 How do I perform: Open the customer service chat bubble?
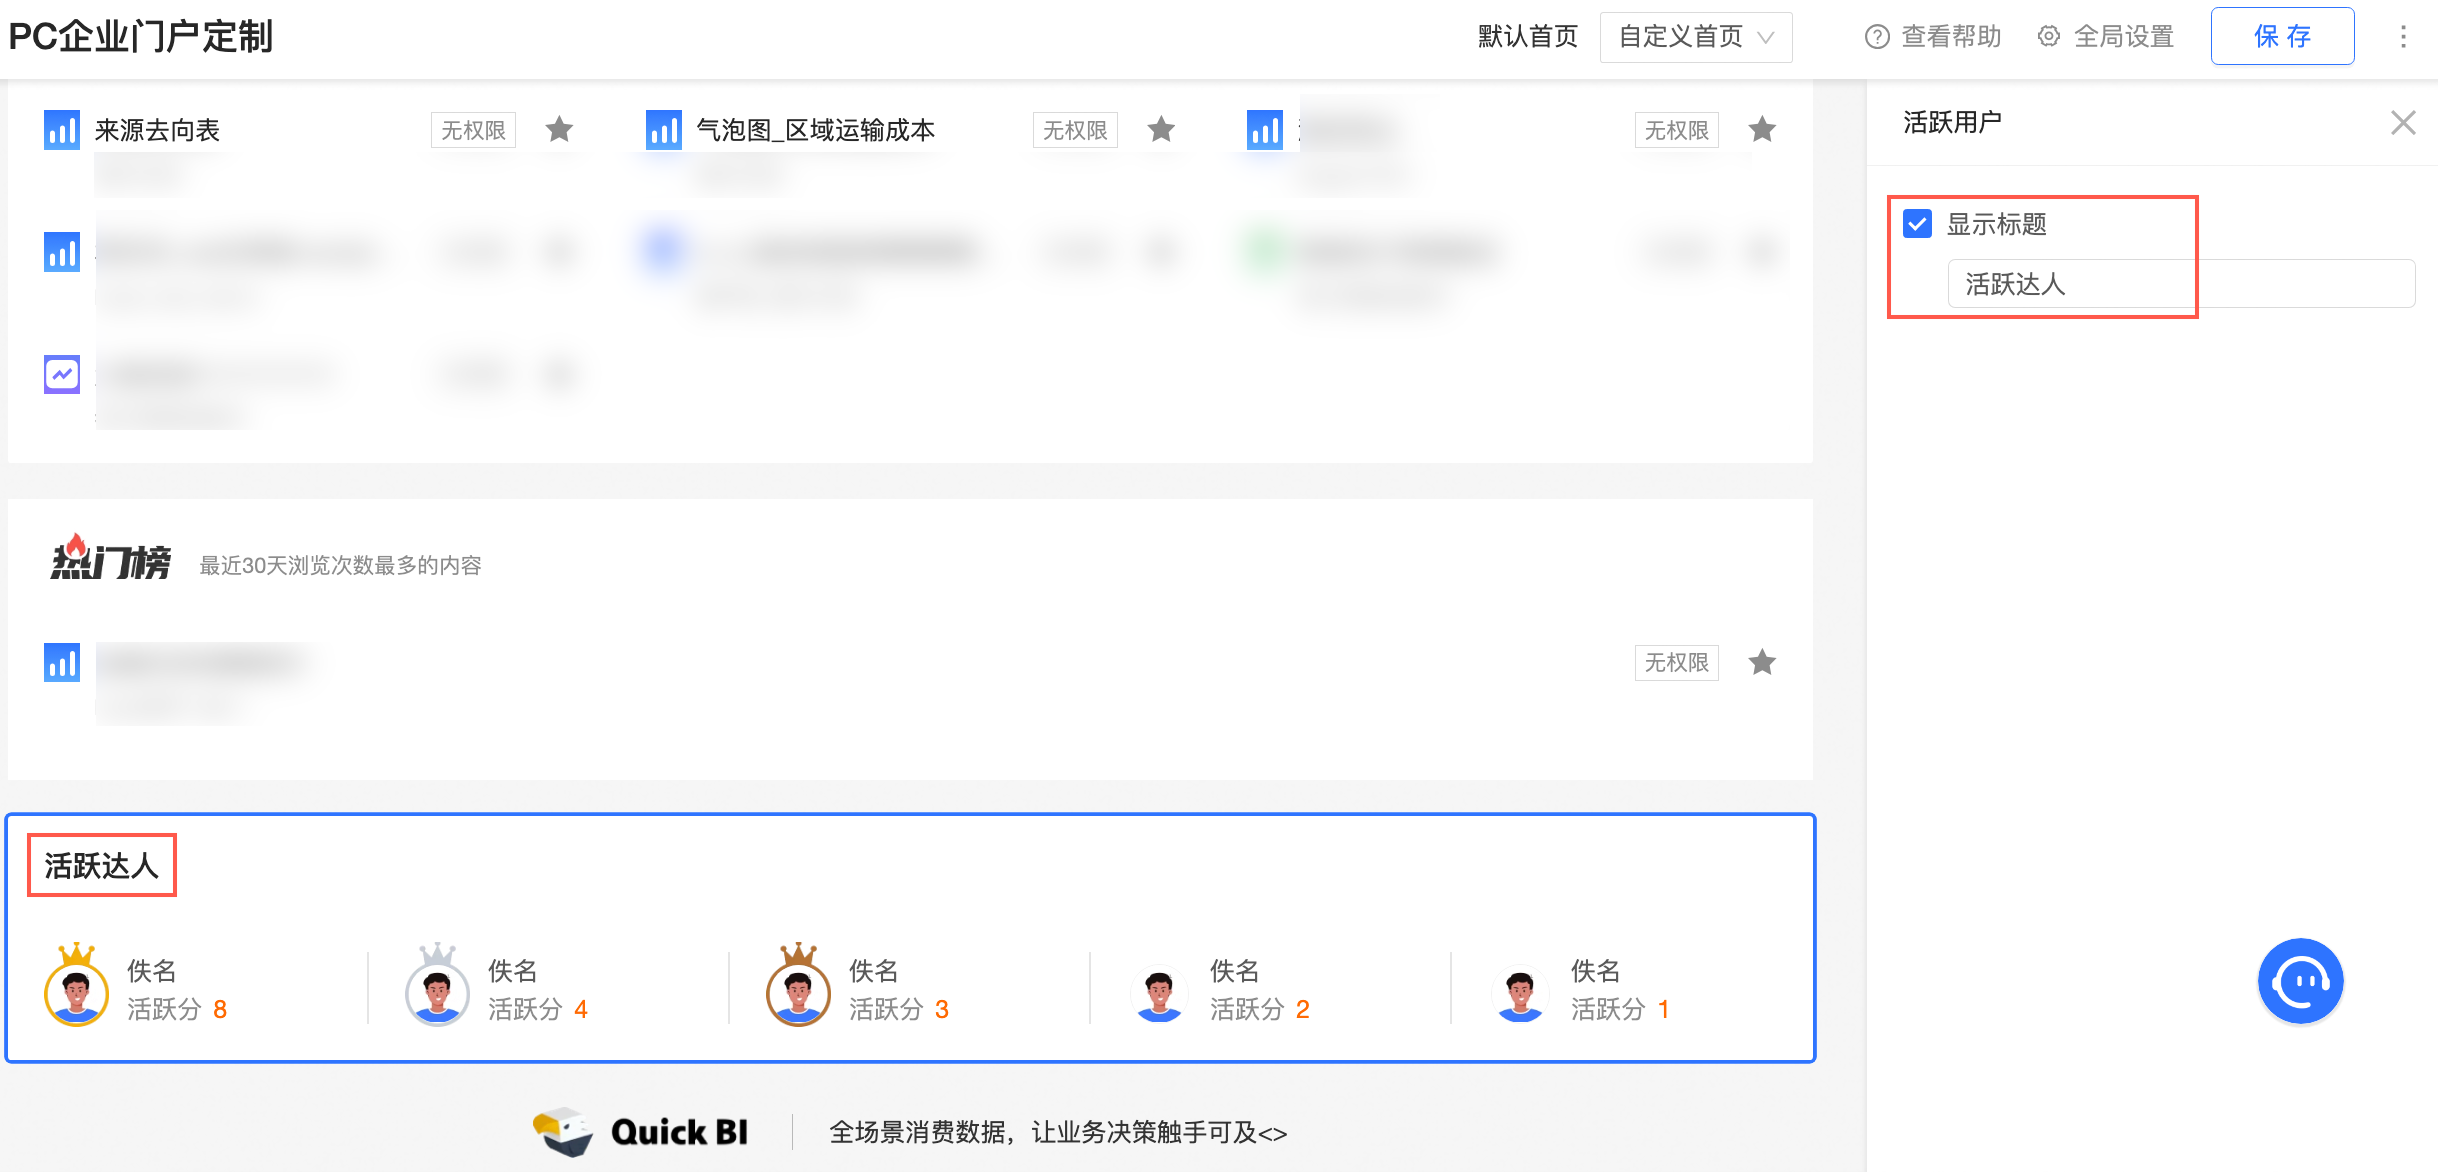click(x=2299, y=981)
